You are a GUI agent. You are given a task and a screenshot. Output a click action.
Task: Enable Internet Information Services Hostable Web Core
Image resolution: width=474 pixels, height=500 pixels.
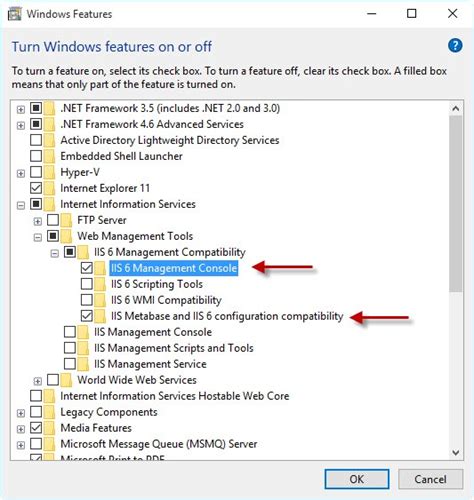pos(36,396)
